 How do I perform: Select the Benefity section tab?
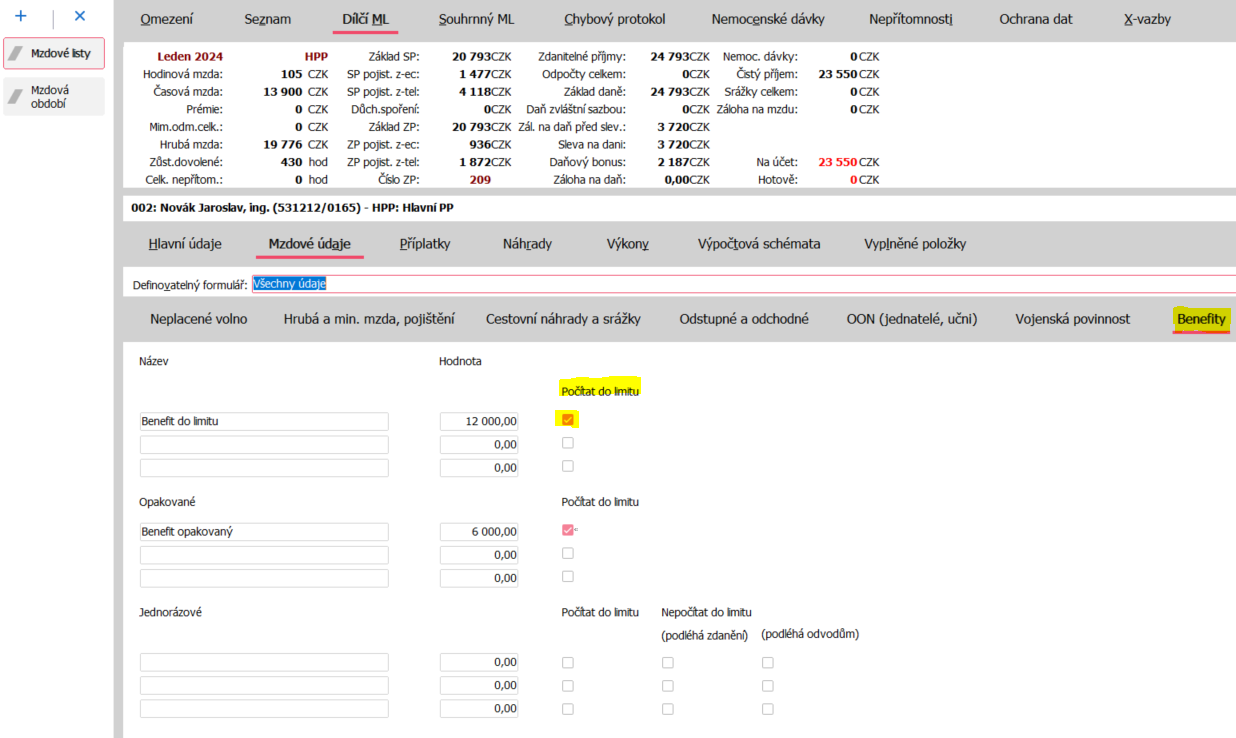tap(1201, 319)
